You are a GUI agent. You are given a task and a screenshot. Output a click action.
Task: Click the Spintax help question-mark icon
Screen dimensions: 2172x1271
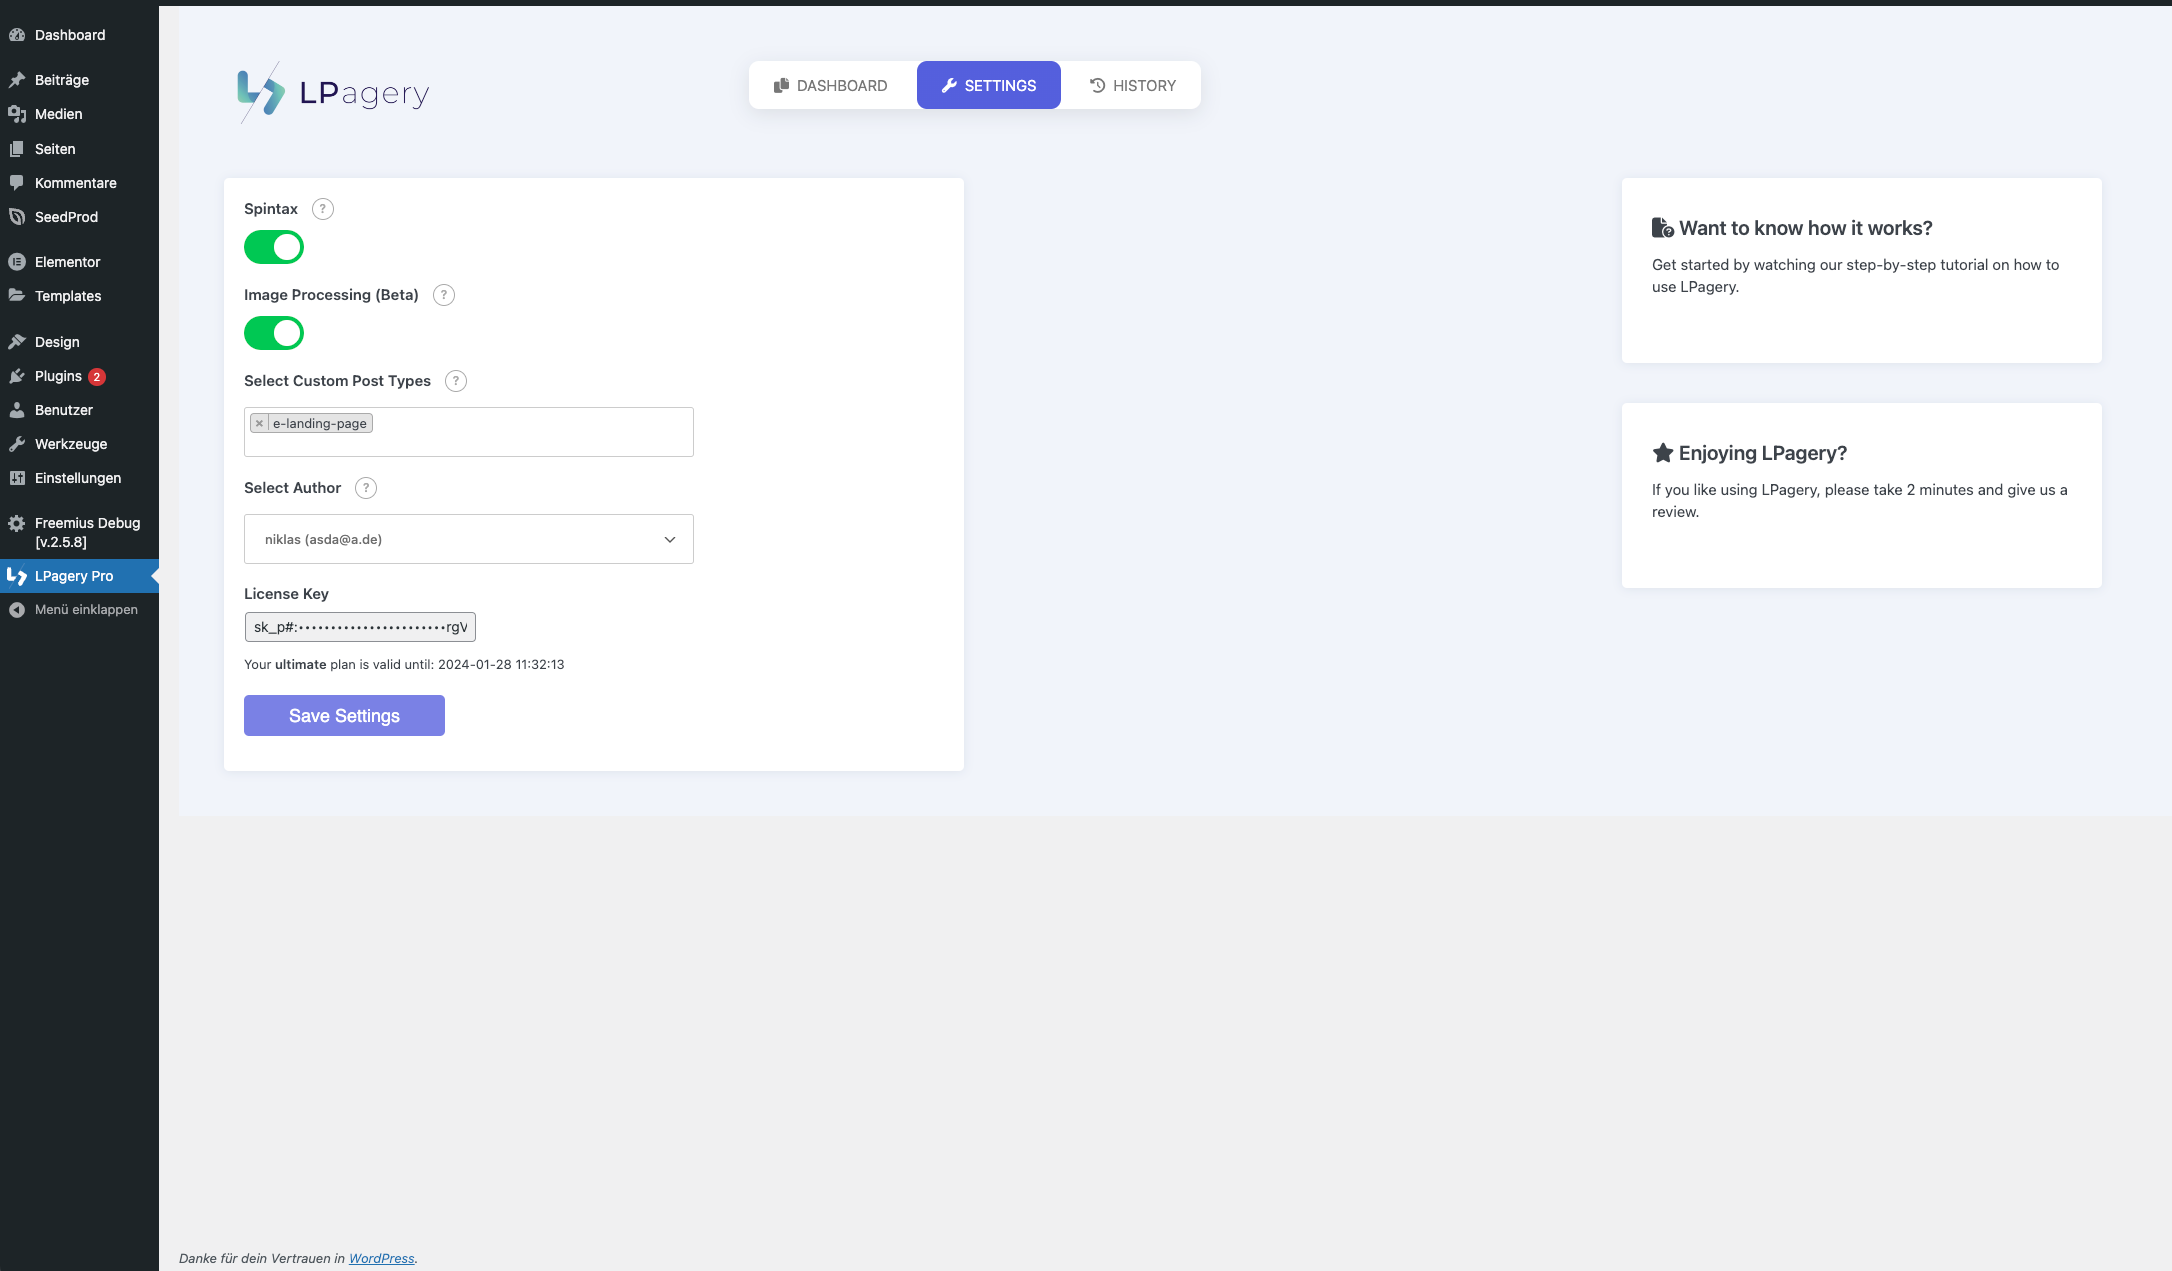click(x=322, y=209)
